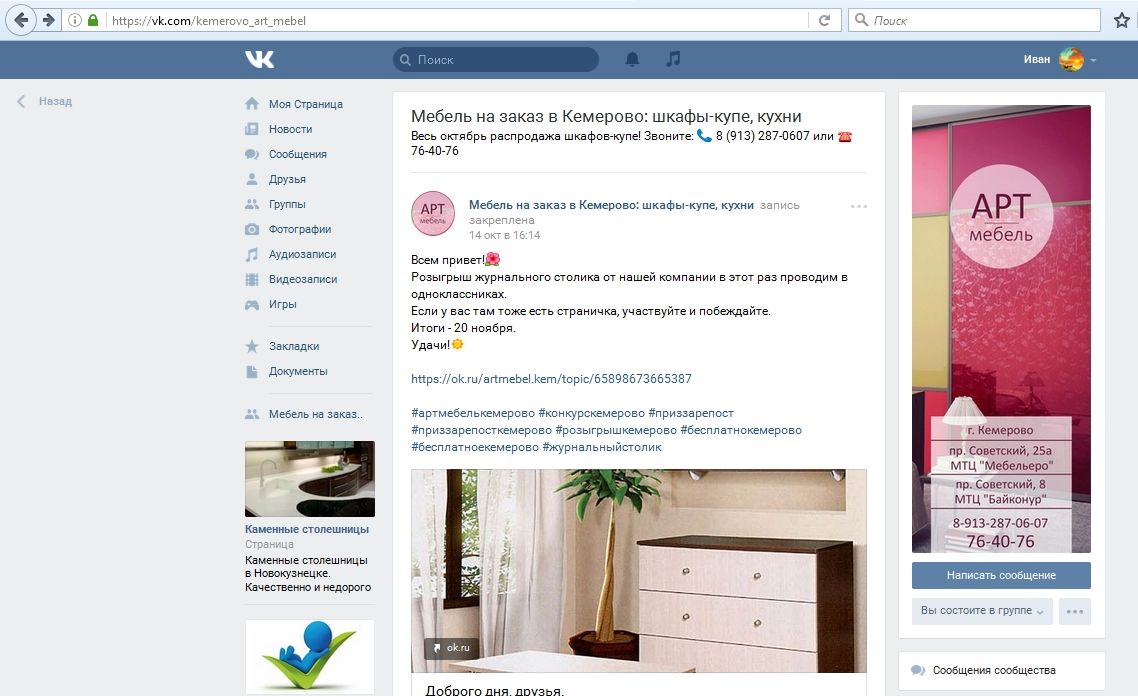Click the group avatar АРТ мебель circle
The width and height of the screenshot is (1138, 696).
pos(433,213)
